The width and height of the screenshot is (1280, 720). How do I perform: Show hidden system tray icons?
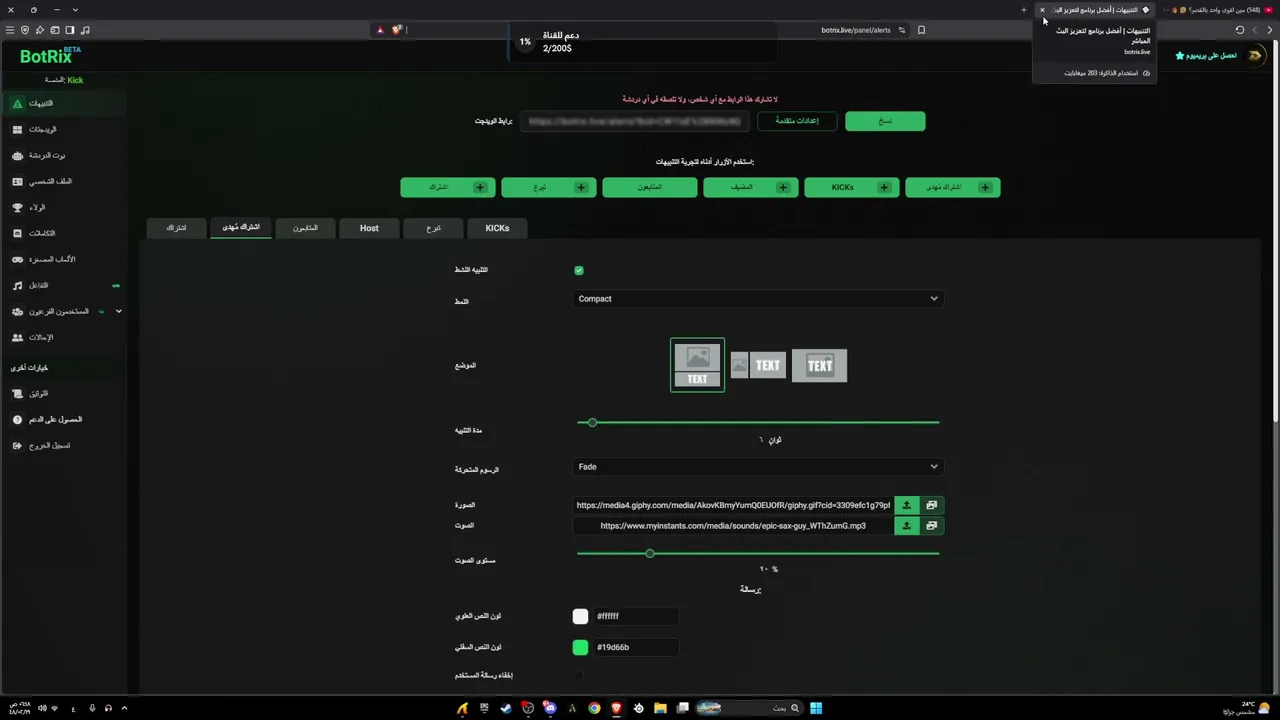tap(124, 708)
